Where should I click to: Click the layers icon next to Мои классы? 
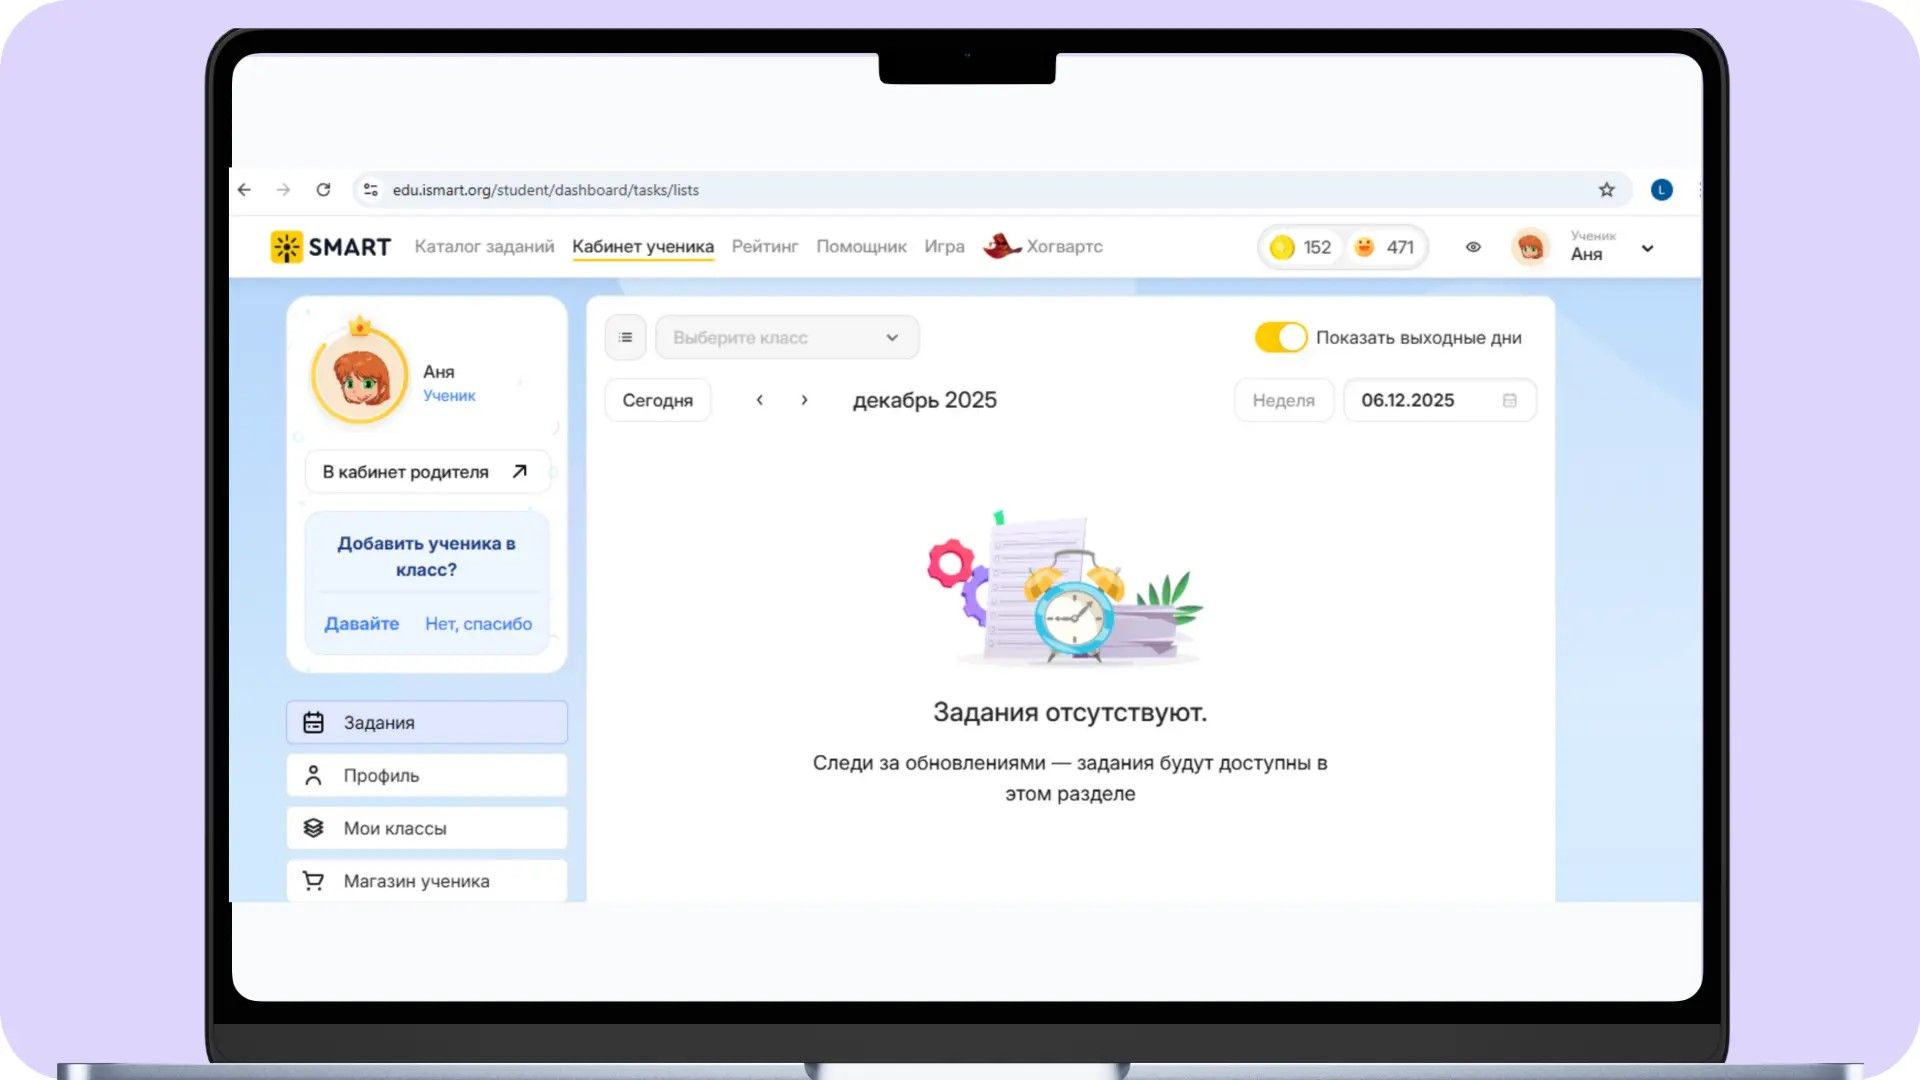click(313, 828)
